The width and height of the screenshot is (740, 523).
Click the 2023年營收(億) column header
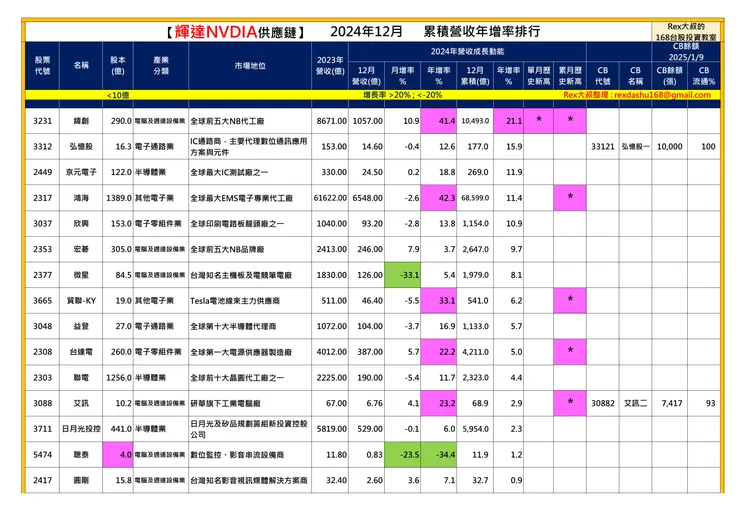click(330, 66)
